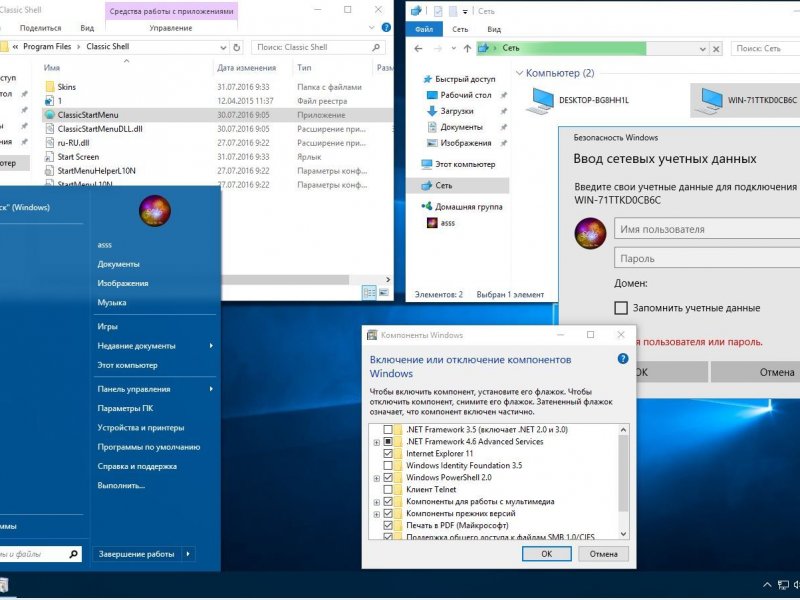The height and width of the screenshot is (600, 800).
Task: Click the Homegroup (Домашняя группа) icon
Action: tap(427, 206)
